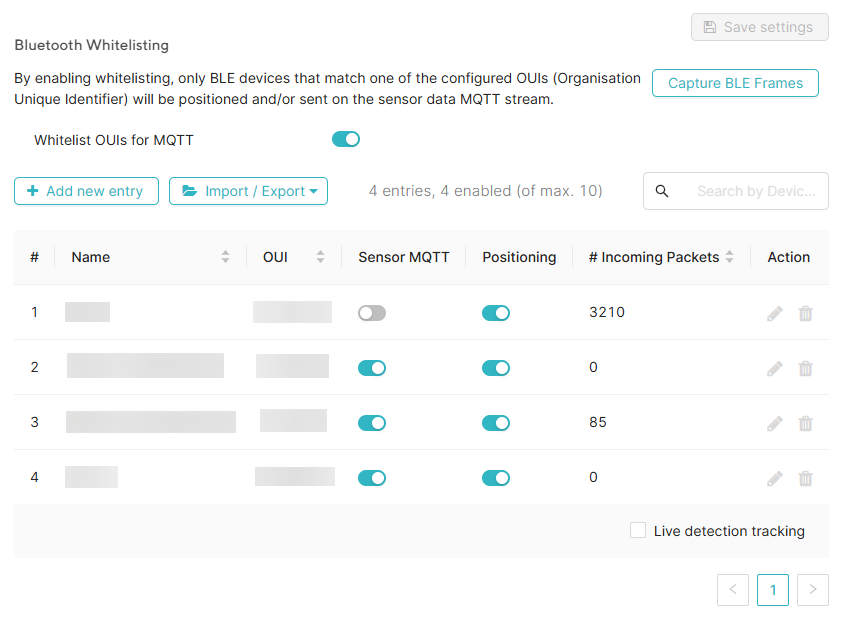Enable Sensor MQTT for entry 1
This screenshot has height=622, width=842.
click(x=372, y=313)
